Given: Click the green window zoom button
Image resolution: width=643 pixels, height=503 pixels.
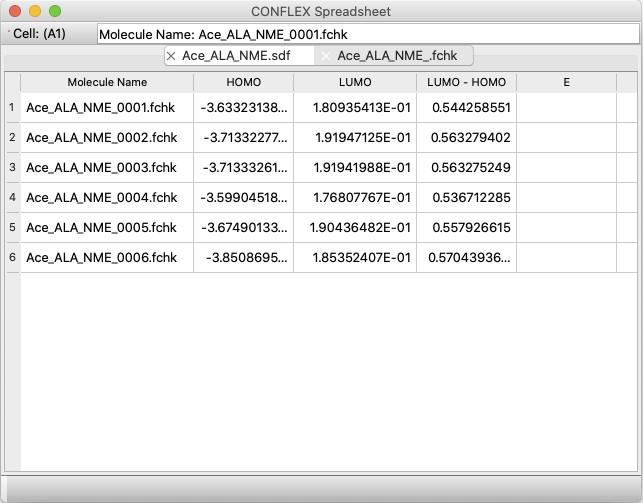Looking at the screenshot, I should 55,11.
